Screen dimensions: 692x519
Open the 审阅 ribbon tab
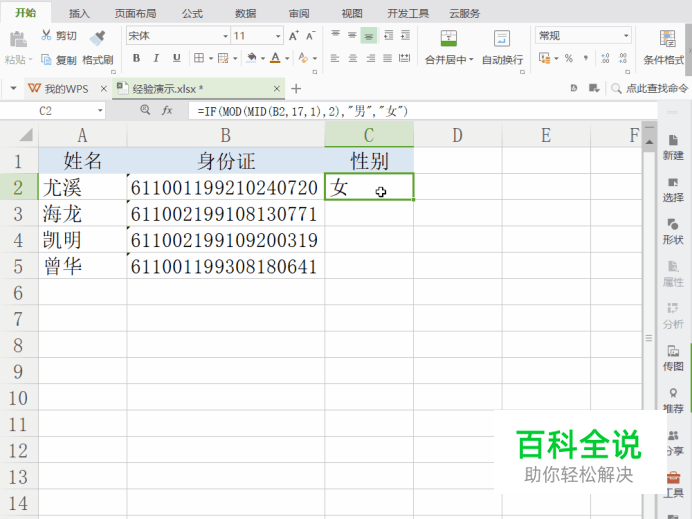coord(299,14)
